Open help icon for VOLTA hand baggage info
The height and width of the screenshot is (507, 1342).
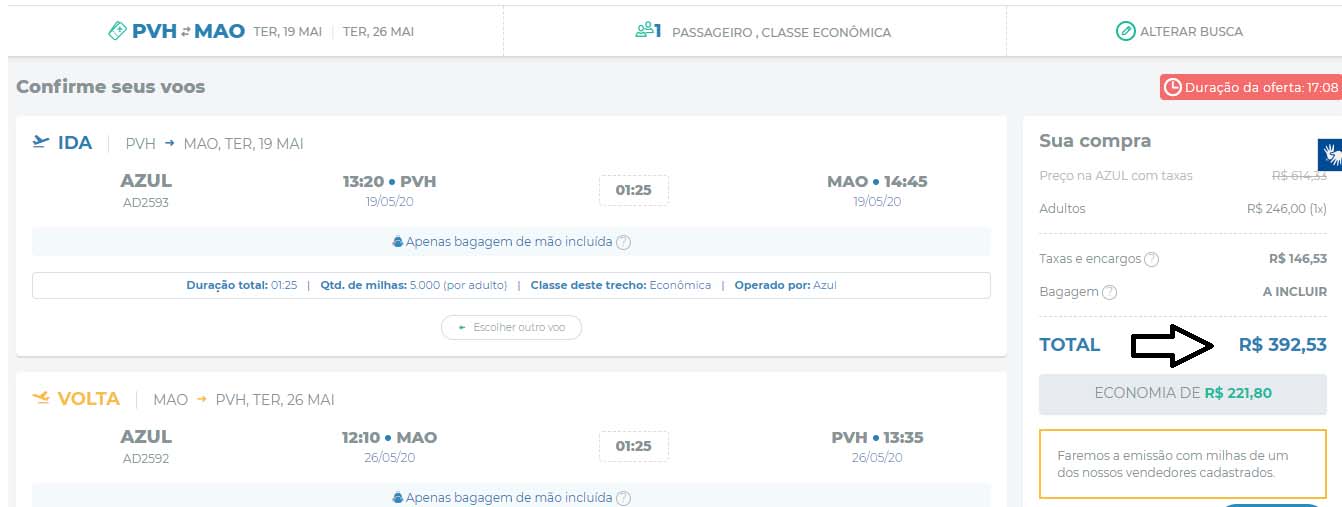[x=623, y=498]
